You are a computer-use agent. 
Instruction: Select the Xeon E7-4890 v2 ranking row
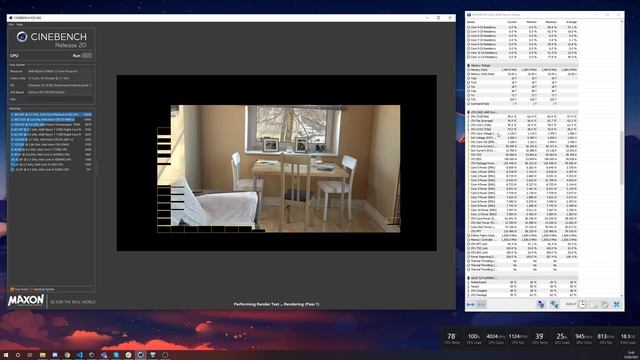[51, 120]
